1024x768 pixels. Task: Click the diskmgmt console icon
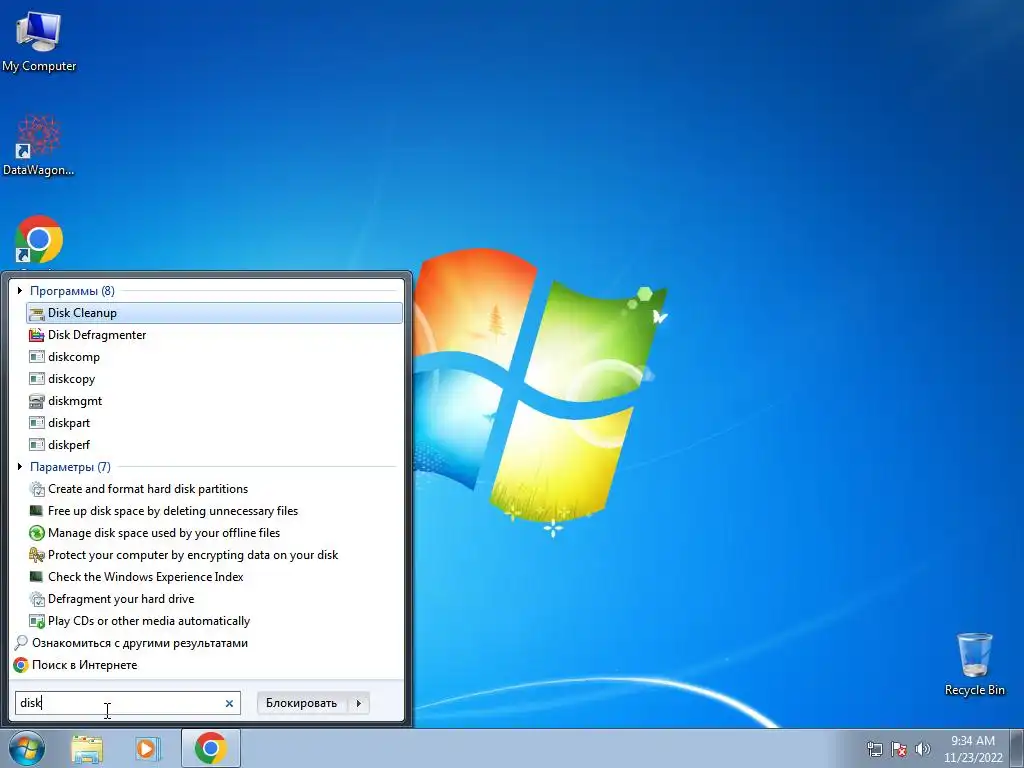tap(37, 401)
